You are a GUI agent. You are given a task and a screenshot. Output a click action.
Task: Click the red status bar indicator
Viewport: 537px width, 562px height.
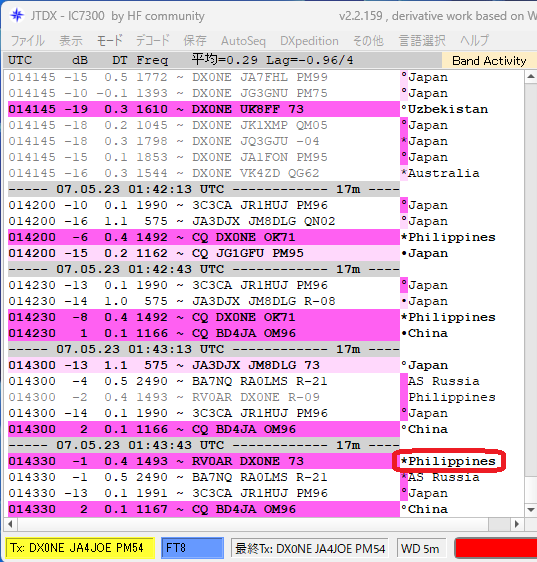[495, 548]
